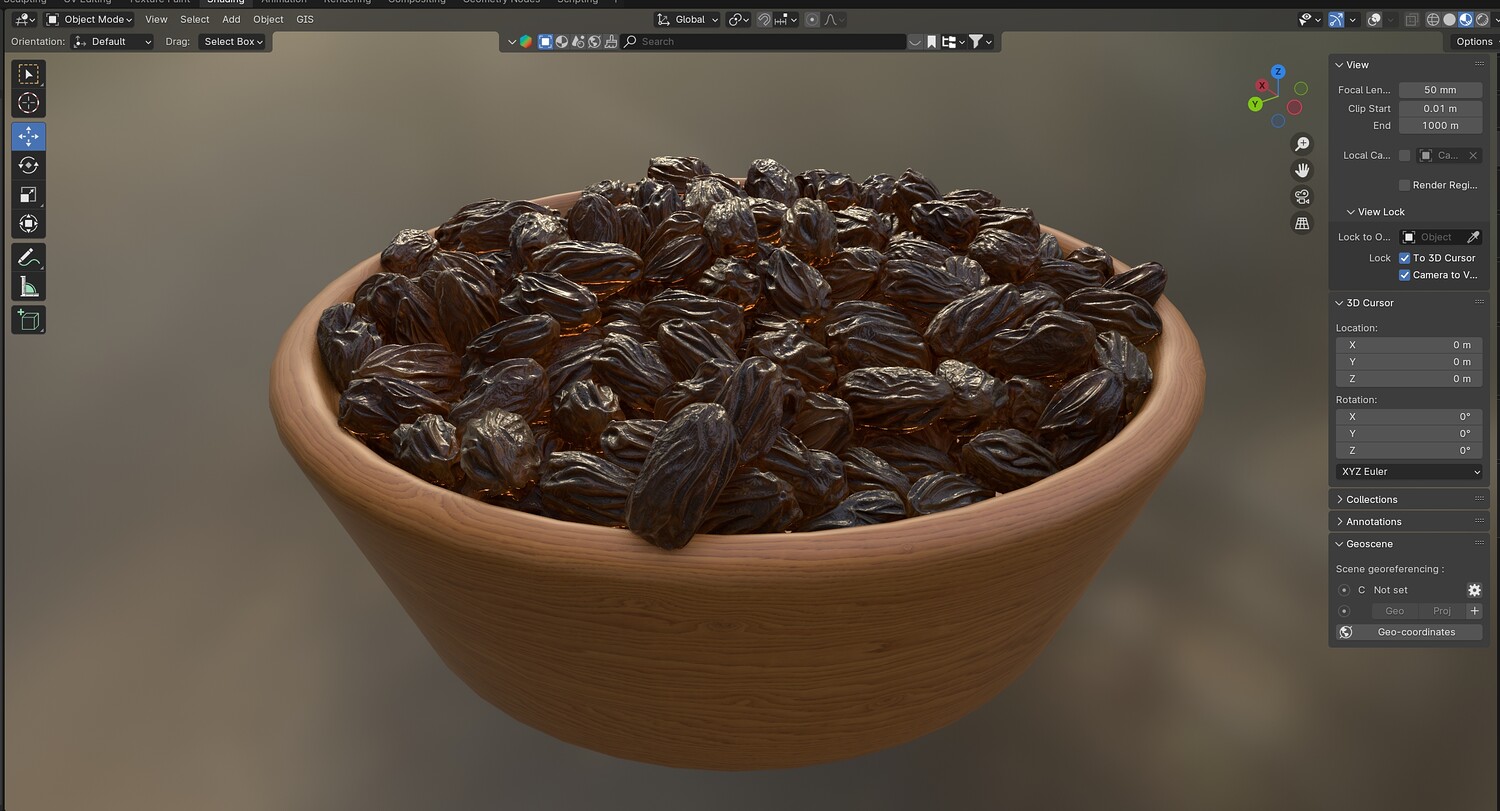The width and height of the screenshot is (1500, 811).
Task: Switch to rendered viewport shading
Action: [1481, 19]
